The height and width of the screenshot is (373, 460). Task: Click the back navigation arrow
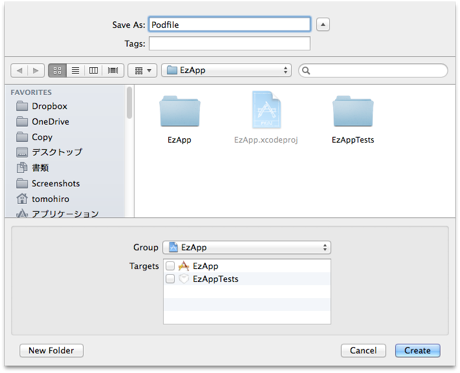[x=19, y=70]
